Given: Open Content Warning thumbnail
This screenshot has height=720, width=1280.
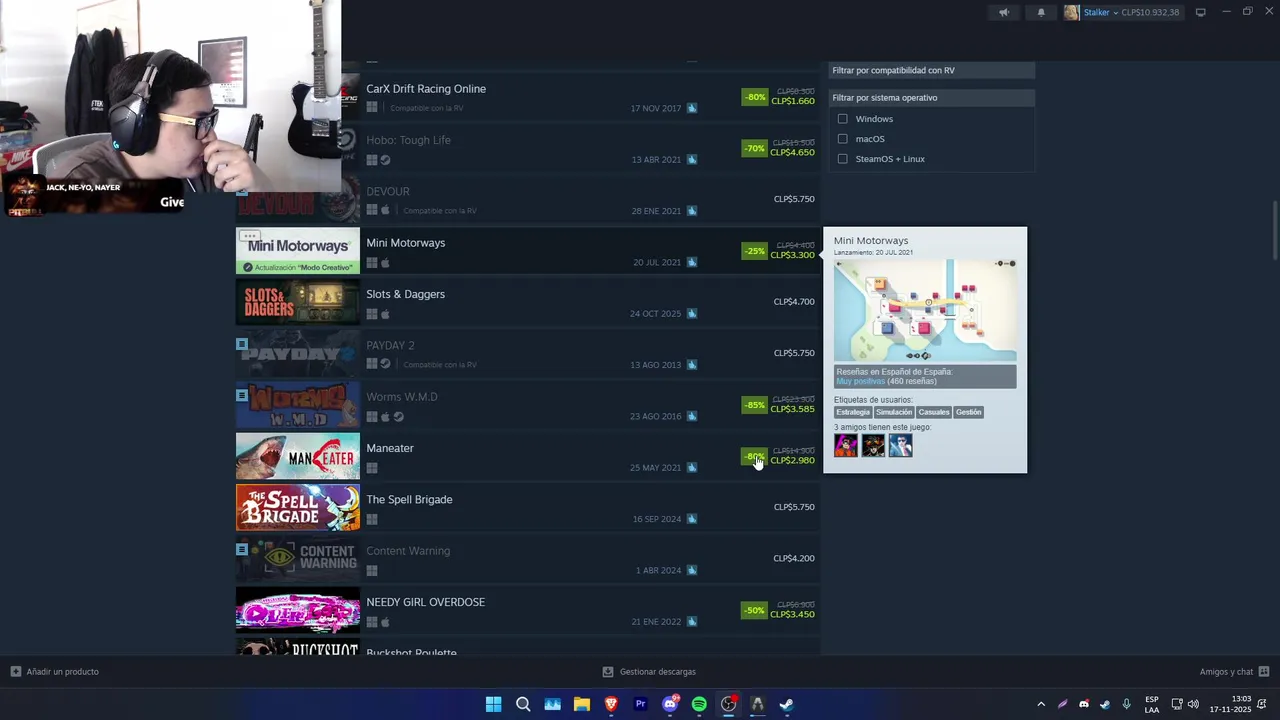Looking at the screenshot, I should (x=297, y=559).
